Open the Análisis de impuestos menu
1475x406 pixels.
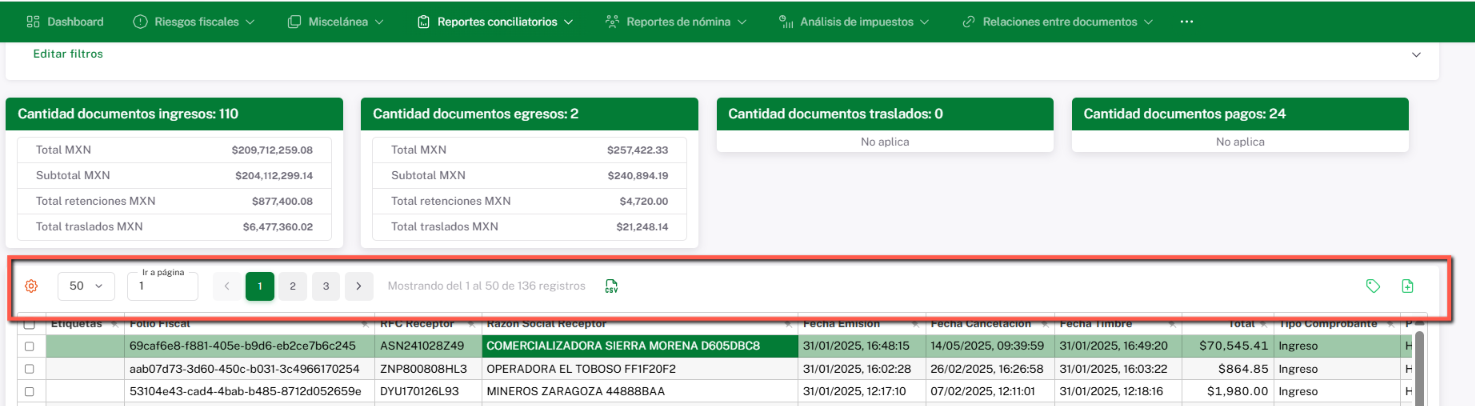tap(854, 21)
